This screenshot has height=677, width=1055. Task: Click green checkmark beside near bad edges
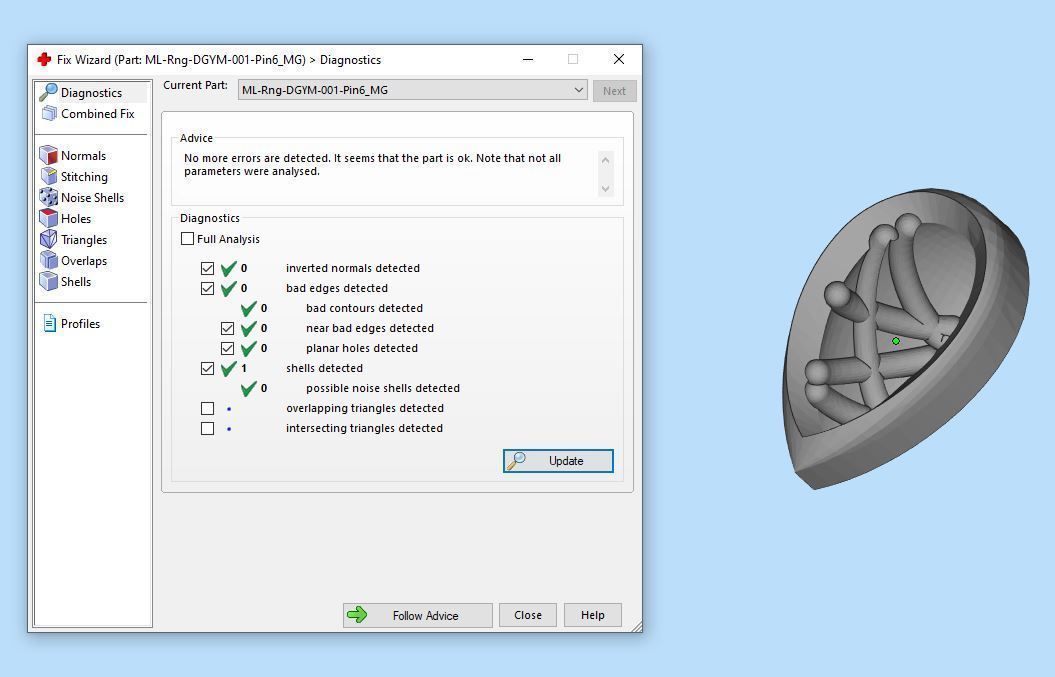249,328
